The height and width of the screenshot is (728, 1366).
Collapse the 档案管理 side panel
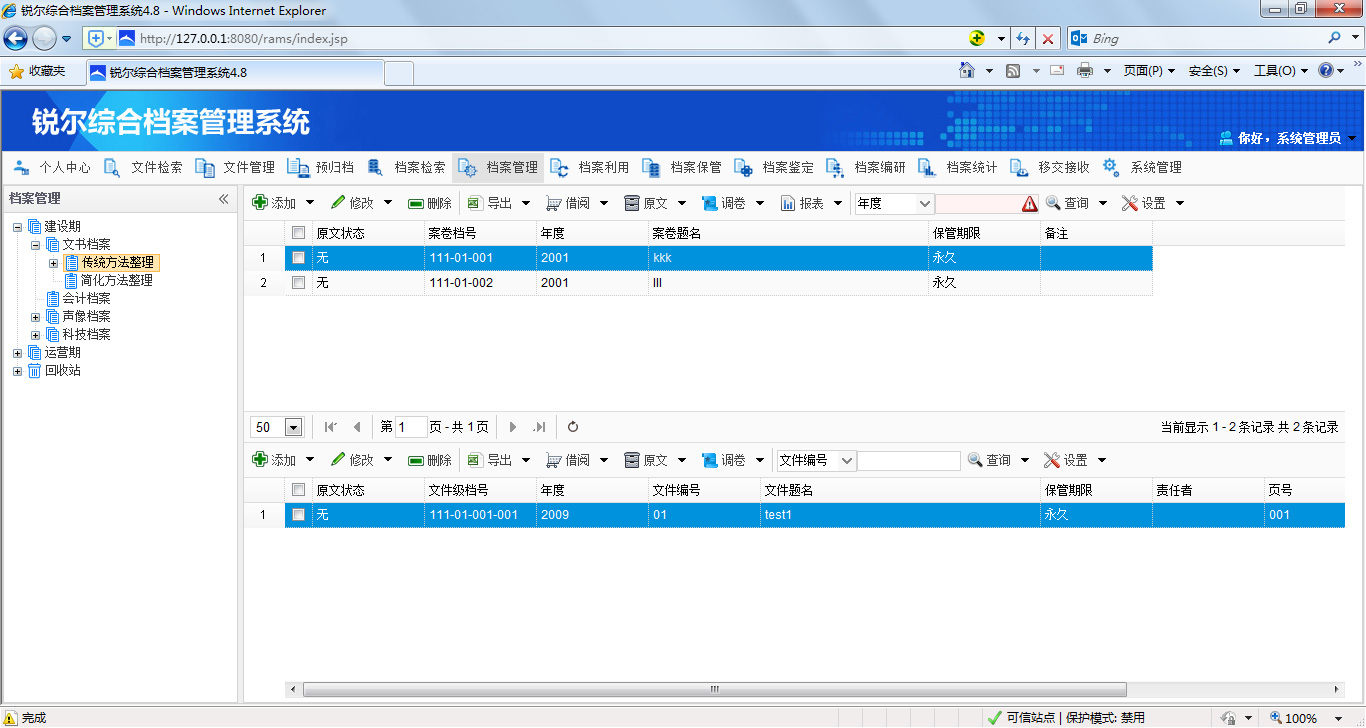[224, 199]
